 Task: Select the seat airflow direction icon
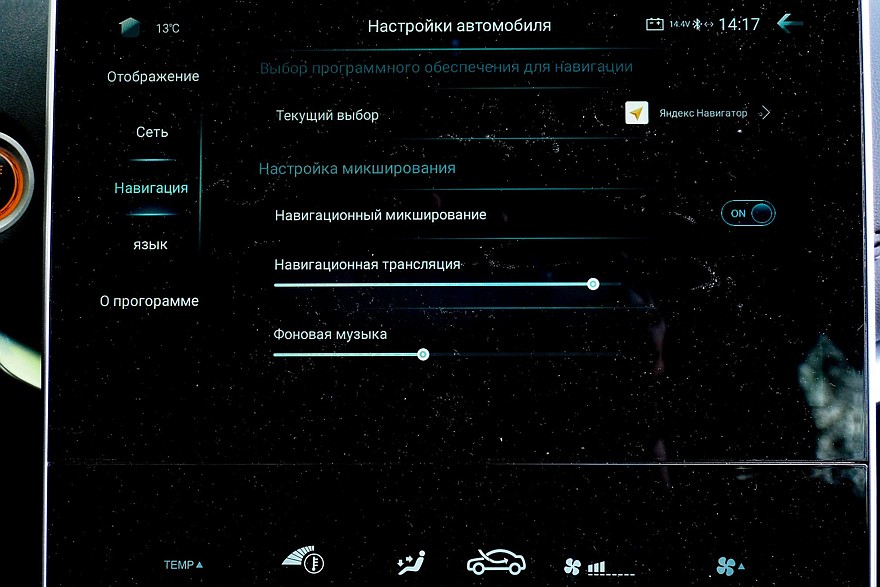[x=411, y=562]
